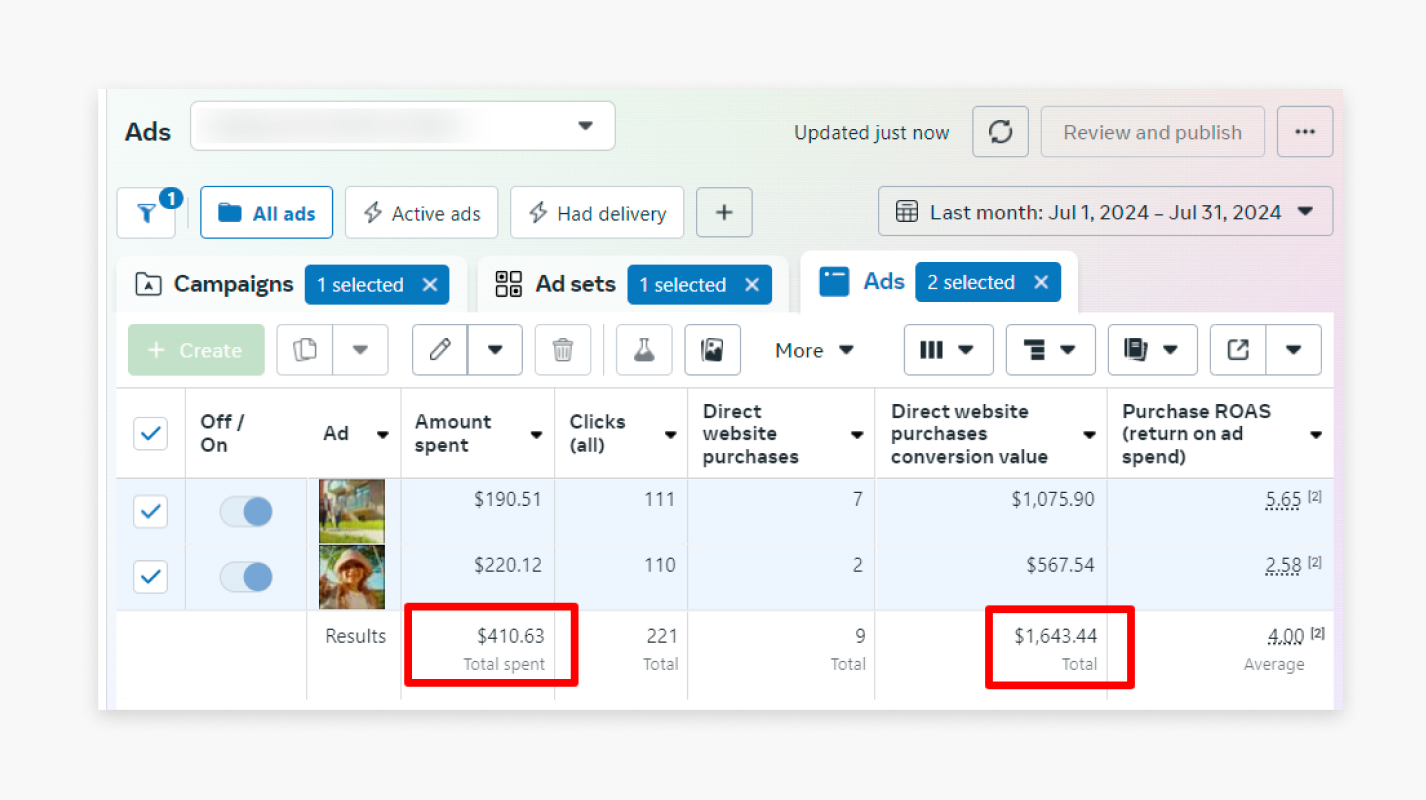Click the plus icon to add a view
This screenshot has width=1426, height=800.
click(x=724, y=213)
